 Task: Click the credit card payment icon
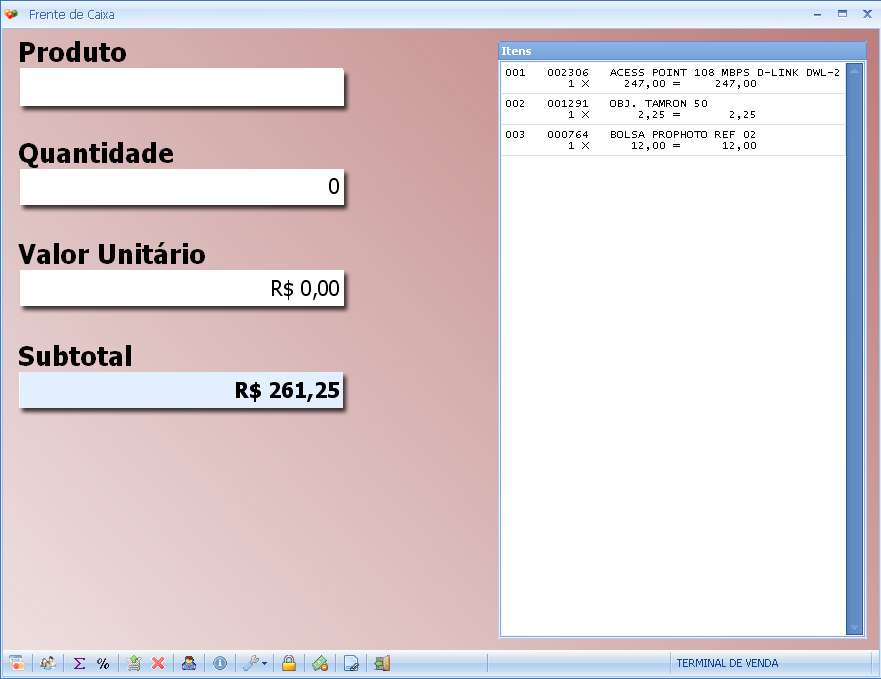click(x=16, y=663)
